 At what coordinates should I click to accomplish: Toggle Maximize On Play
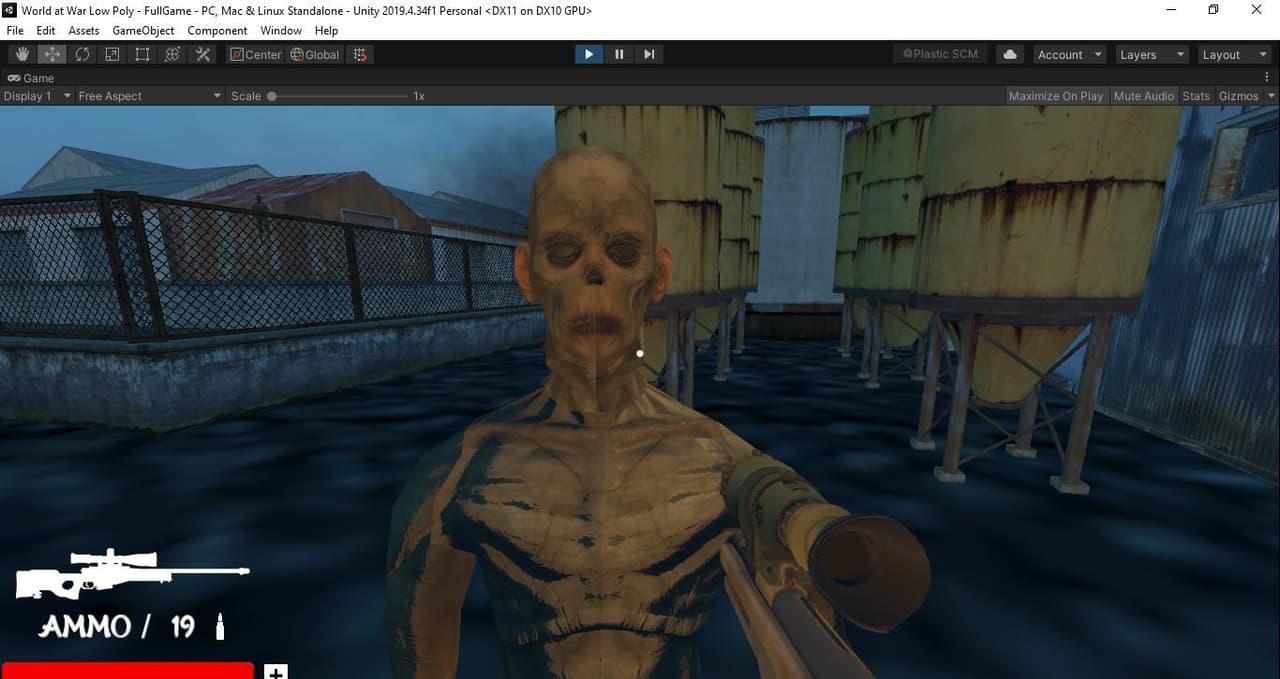pos(1055,96)
